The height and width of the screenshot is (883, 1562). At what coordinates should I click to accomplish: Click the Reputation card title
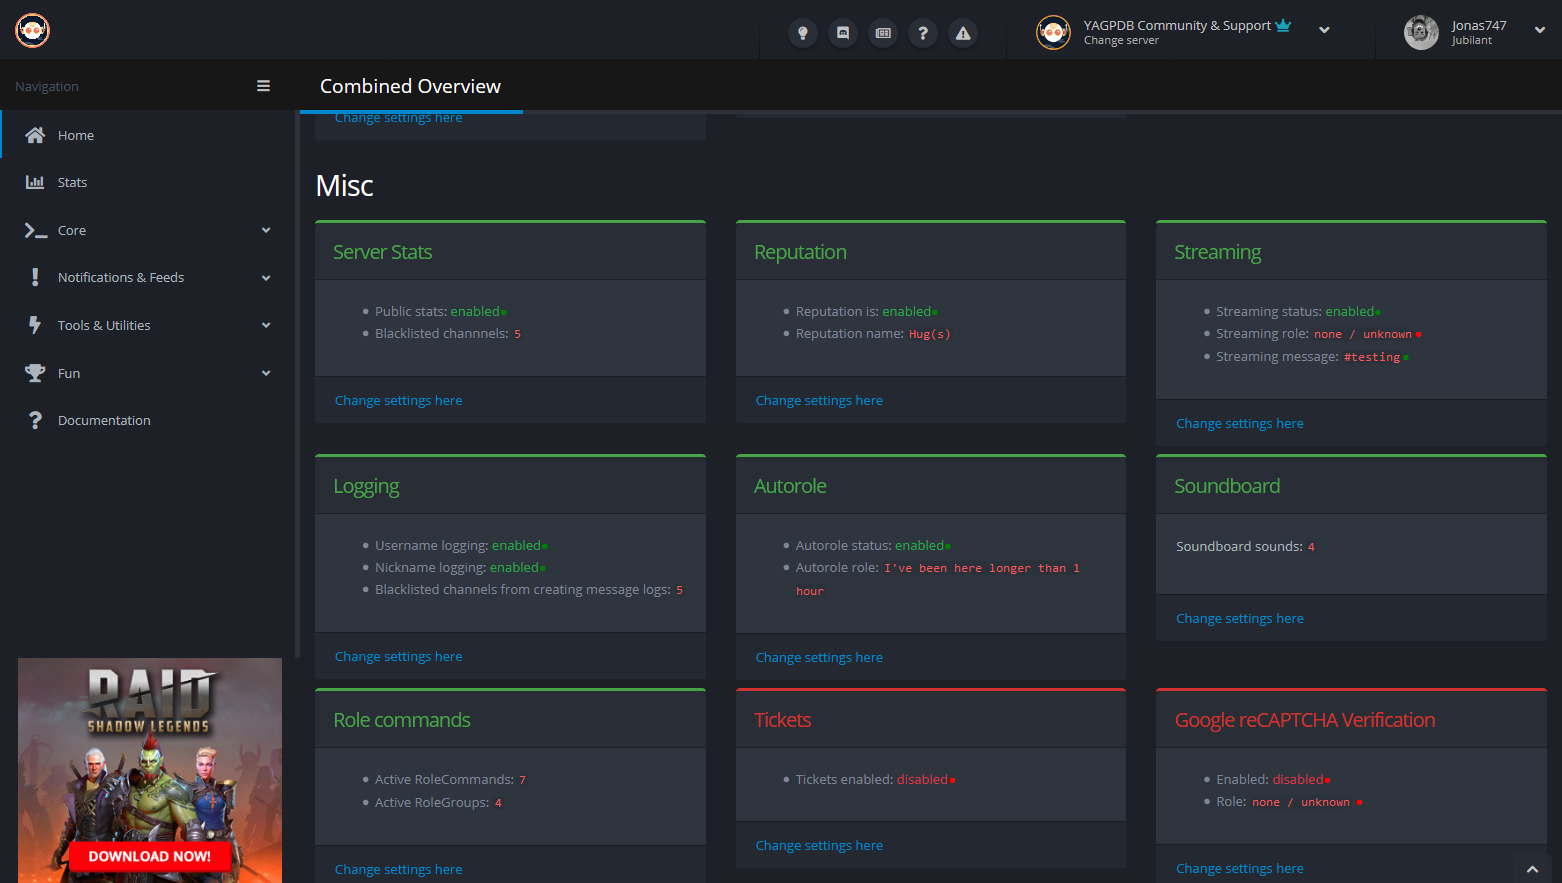pyautogui.click(x=800, y=252)
